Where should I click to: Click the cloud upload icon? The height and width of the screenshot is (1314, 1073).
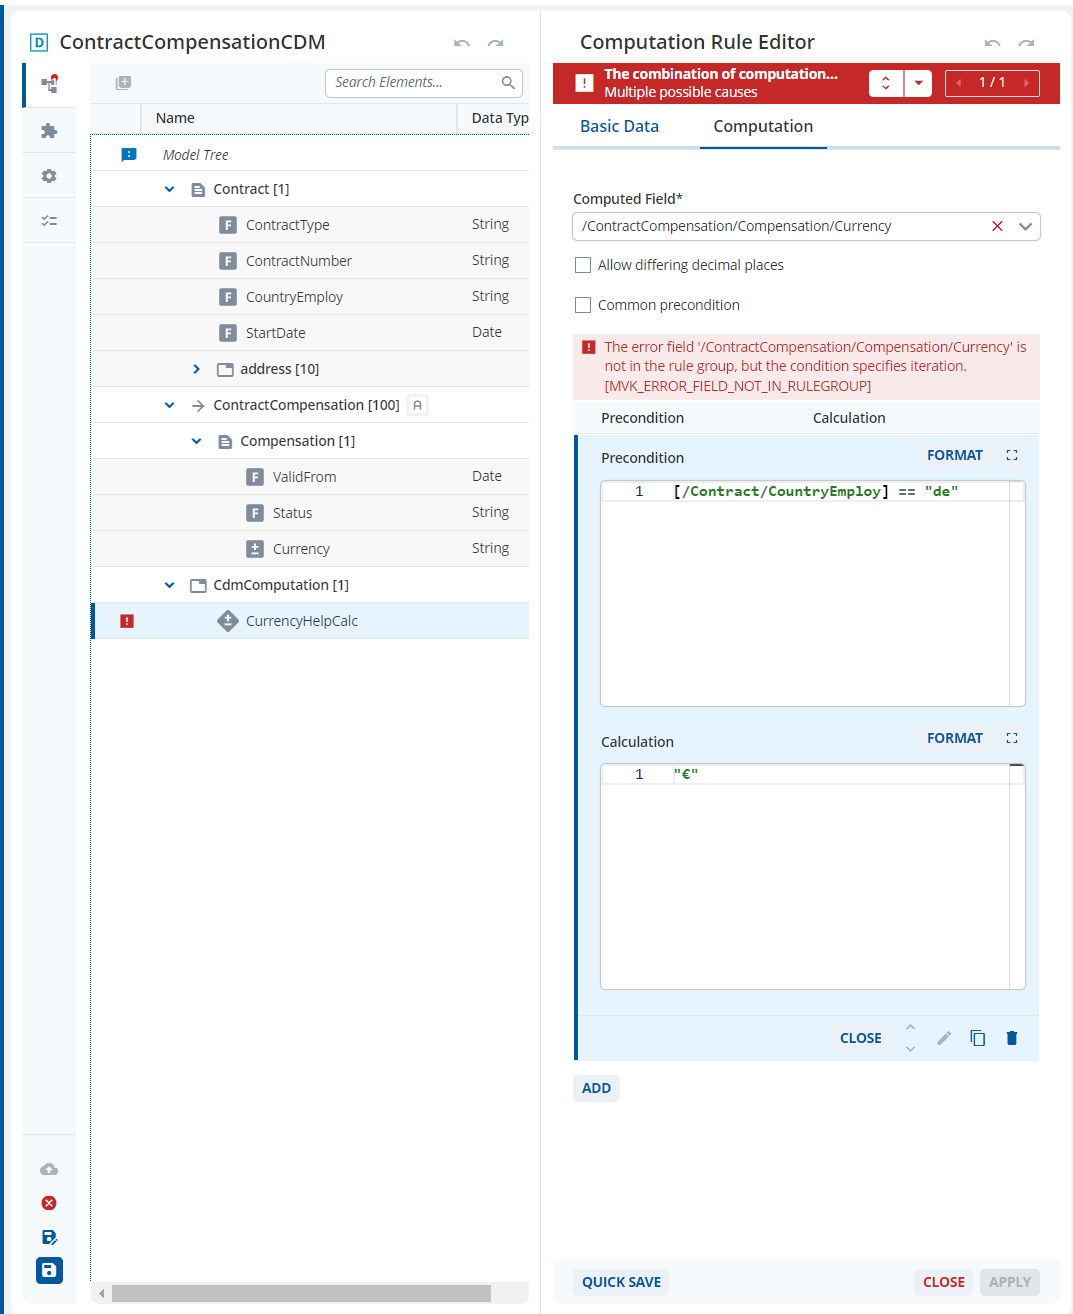[x=49, y=1169]
